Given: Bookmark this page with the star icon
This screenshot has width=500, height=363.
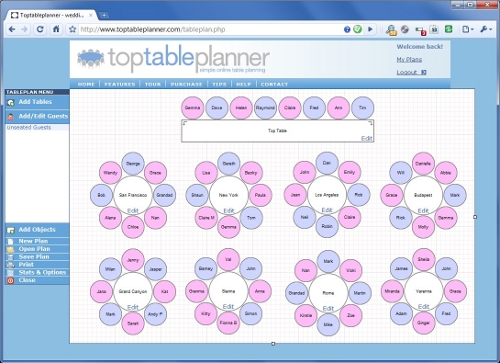Looking at the screenshot, I should point(72,29).
